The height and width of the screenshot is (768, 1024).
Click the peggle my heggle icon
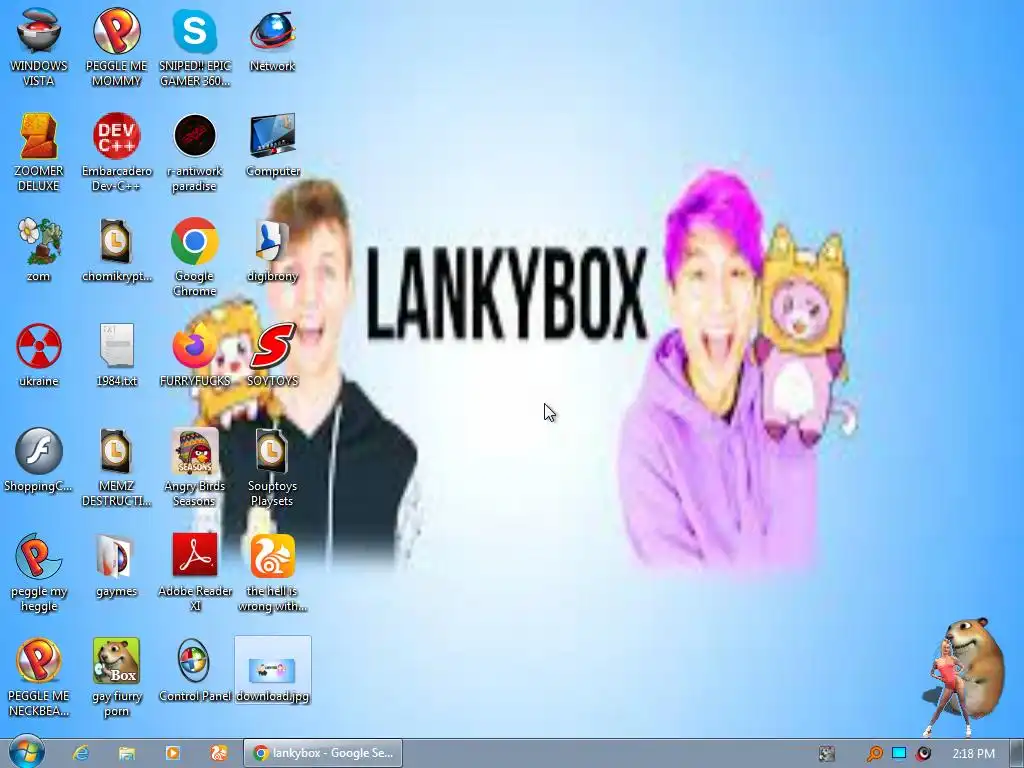pyautogui.click(x=39, y=573)
